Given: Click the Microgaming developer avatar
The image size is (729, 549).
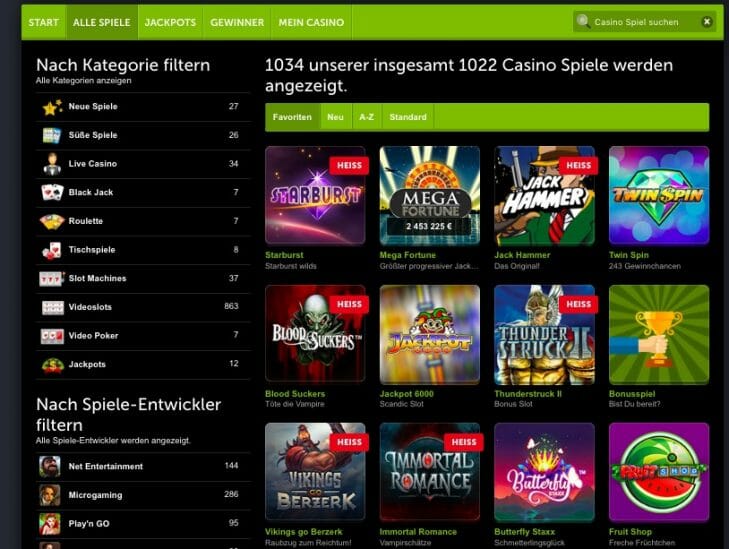Looking at the screenshot, I should [x=50, y=495].
